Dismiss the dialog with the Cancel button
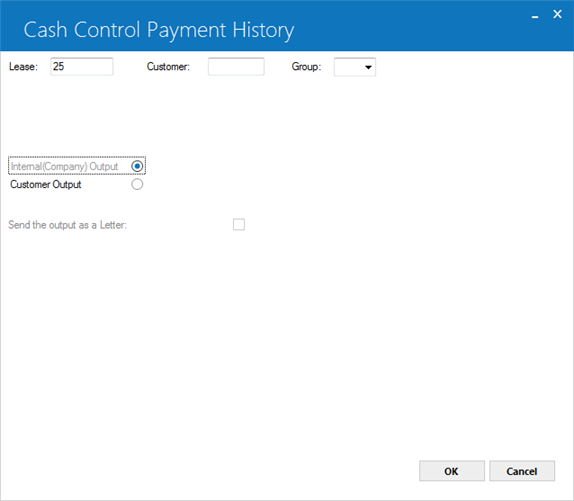Viewport: 574px width, 501px height. click(x=522, y=471)
